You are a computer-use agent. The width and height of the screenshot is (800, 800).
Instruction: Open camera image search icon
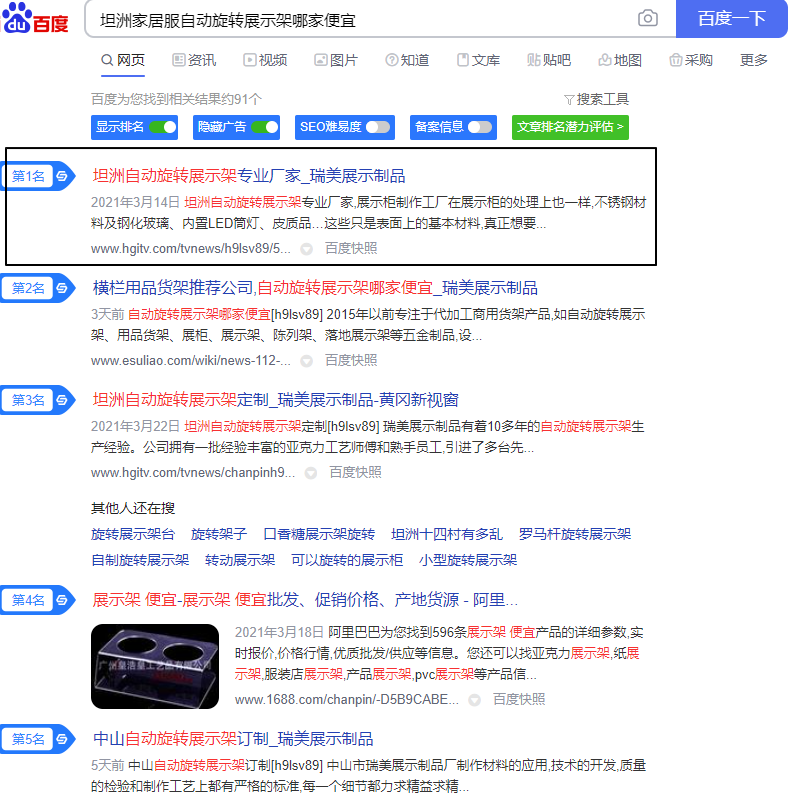647,18
